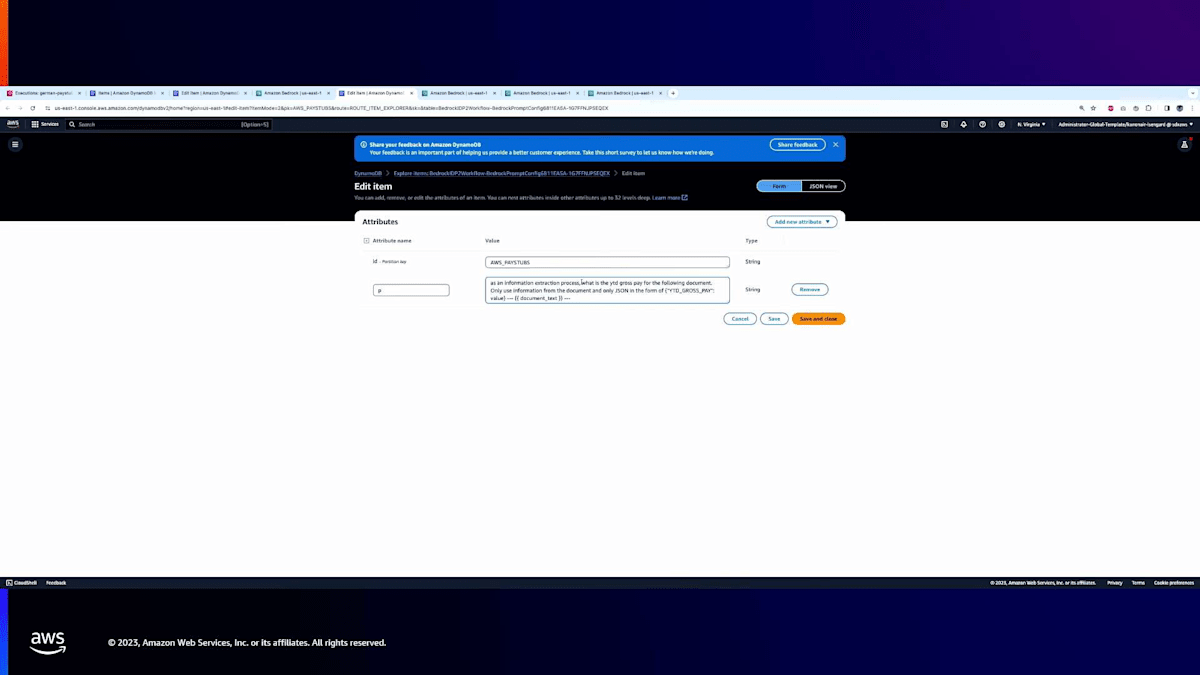Click the browser address bar URL
Image resolution: width=1200 pixels, height=675 pixels.
point(330,108)
